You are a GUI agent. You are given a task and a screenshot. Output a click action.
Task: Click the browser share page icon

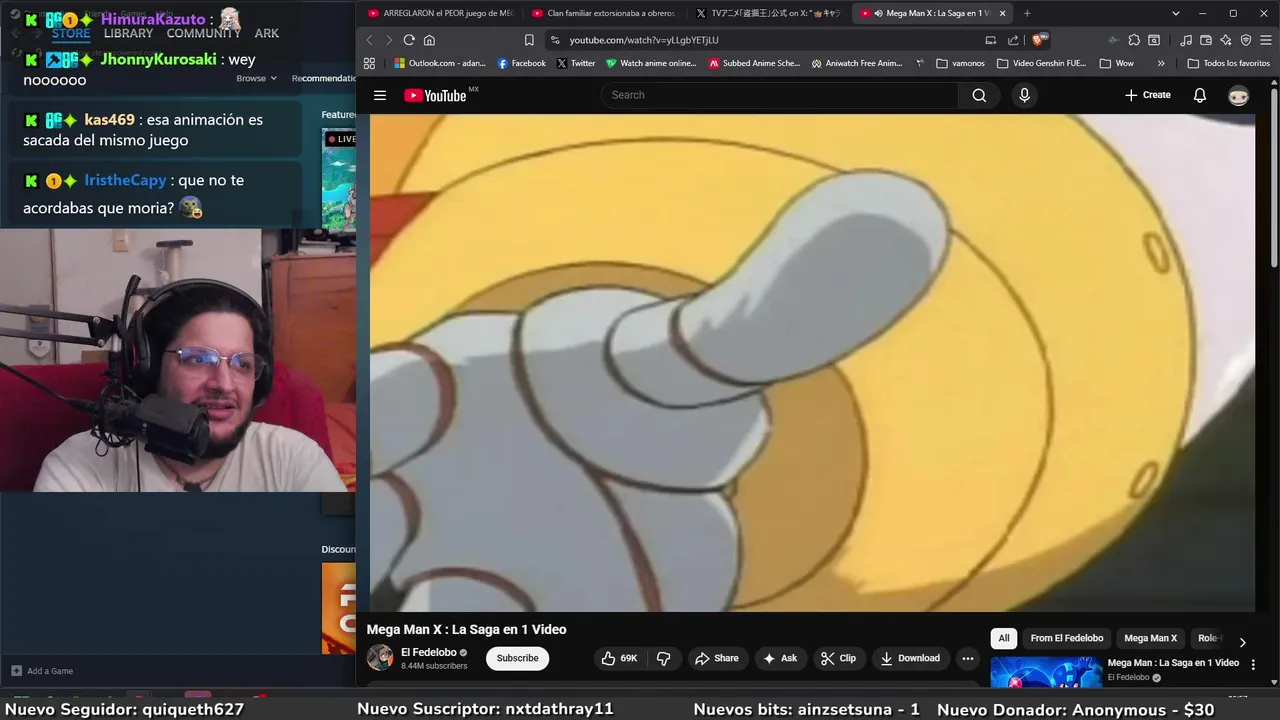(x=1013, y=40)
